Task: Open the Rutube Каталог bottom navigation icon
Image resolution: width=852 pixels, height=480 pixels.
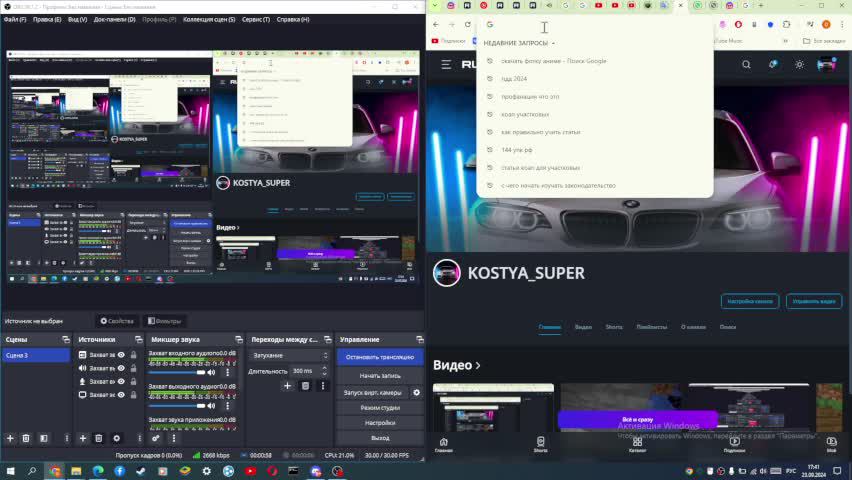Action: point(637,445)
